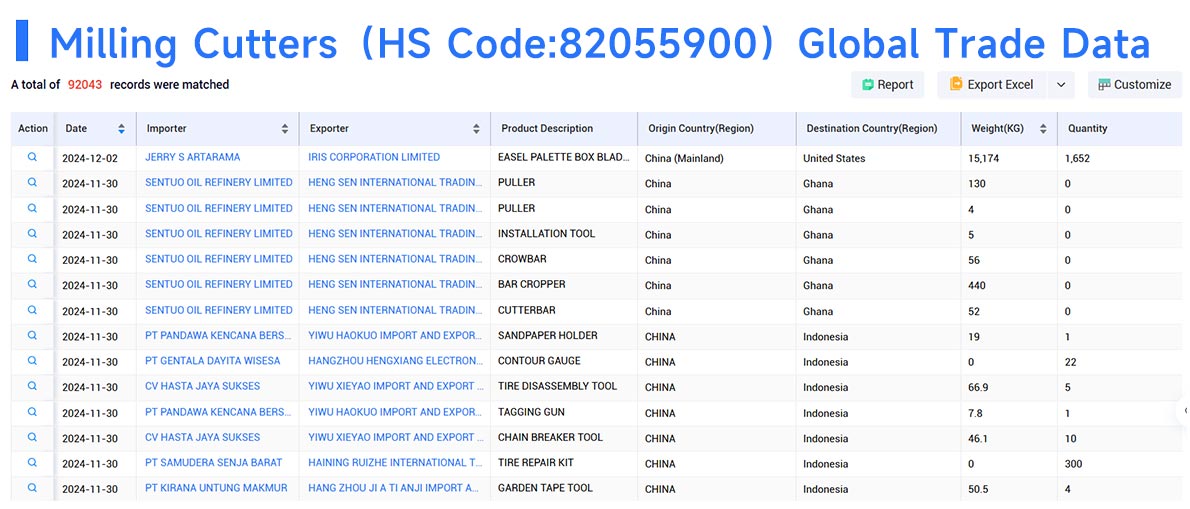
Task: Open importer PT KIRANA UNTUNG MAKMUR
Action: pyautogui.click(x=216, y=488)
